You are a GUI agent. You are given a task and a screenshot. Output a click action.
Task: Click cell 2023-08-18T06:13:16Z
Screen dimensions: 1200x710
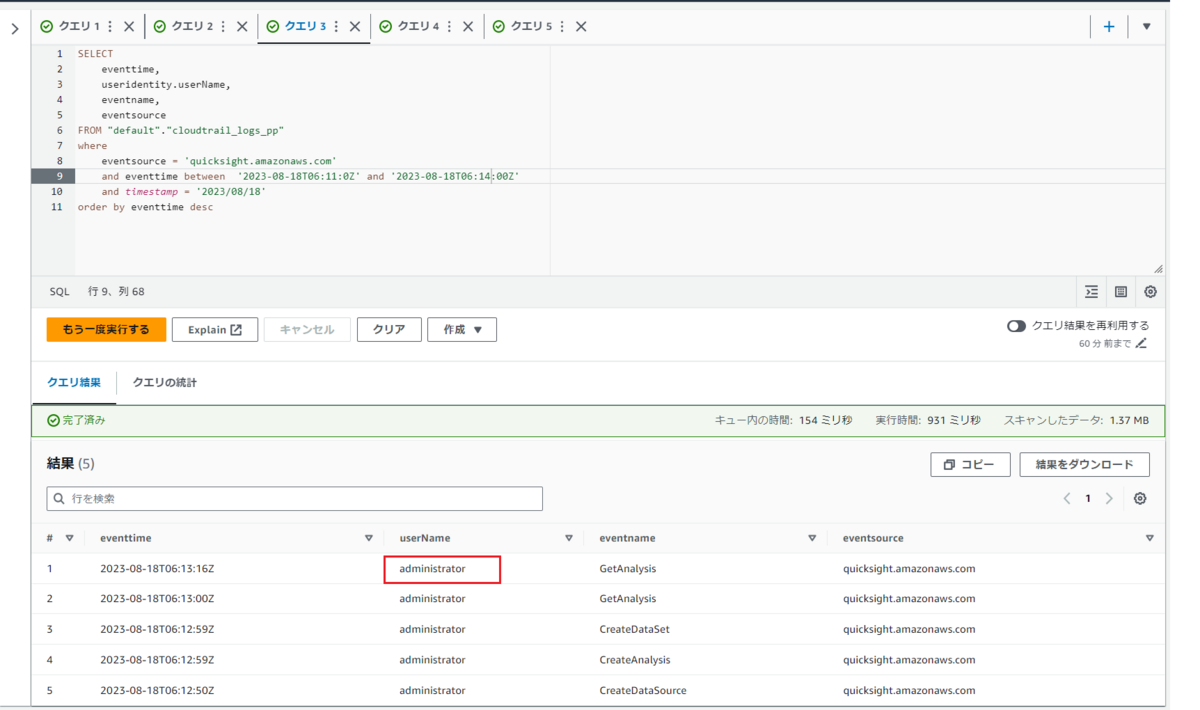click(157, 569)
